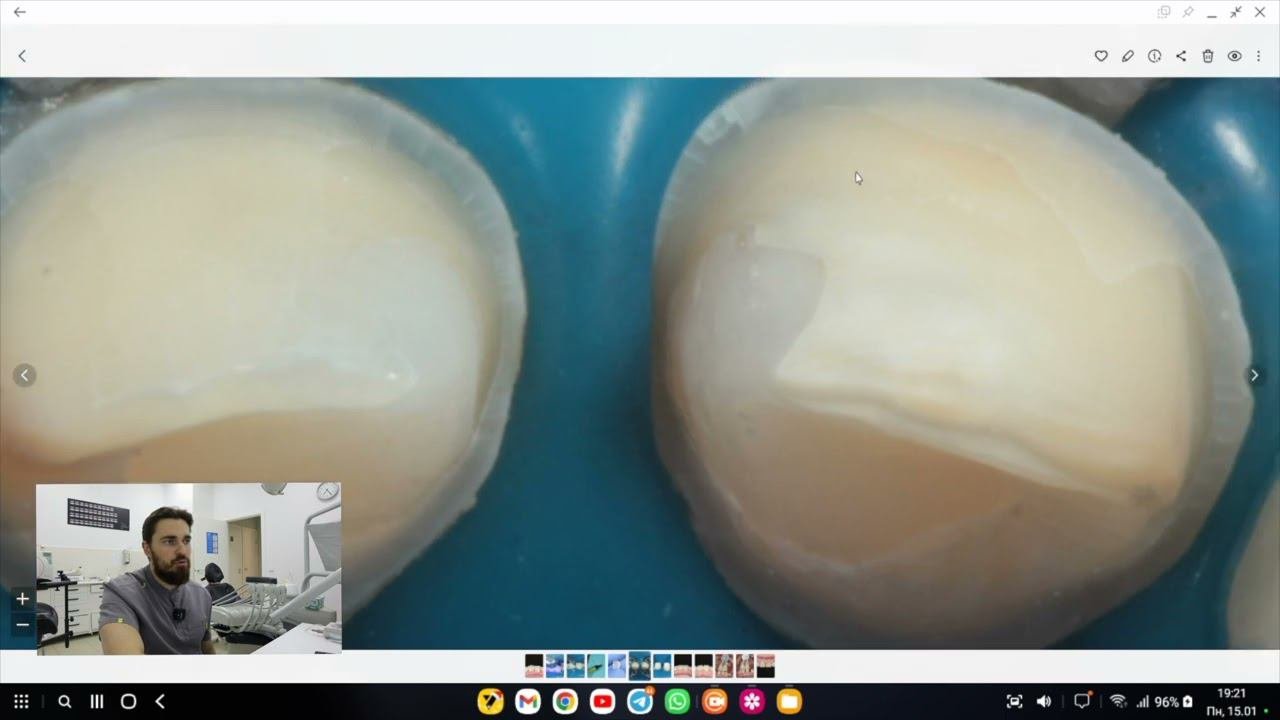Open volume control from the speaker icon
Image resolution: width=1280 pixels, height=720 pixels.
[x=1044, y=702]
